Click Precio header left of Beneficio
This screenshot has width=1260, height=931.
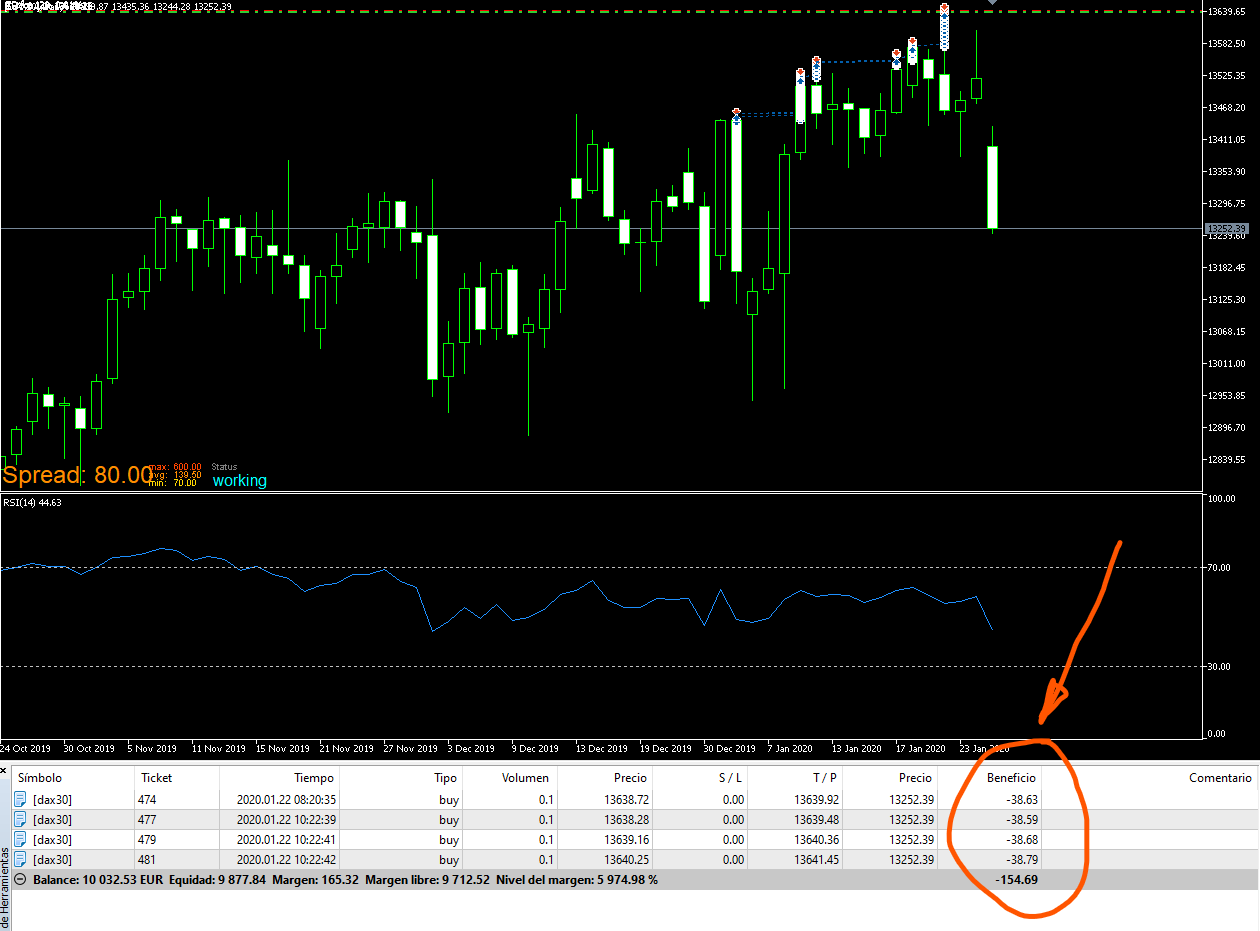pos(915,777)
